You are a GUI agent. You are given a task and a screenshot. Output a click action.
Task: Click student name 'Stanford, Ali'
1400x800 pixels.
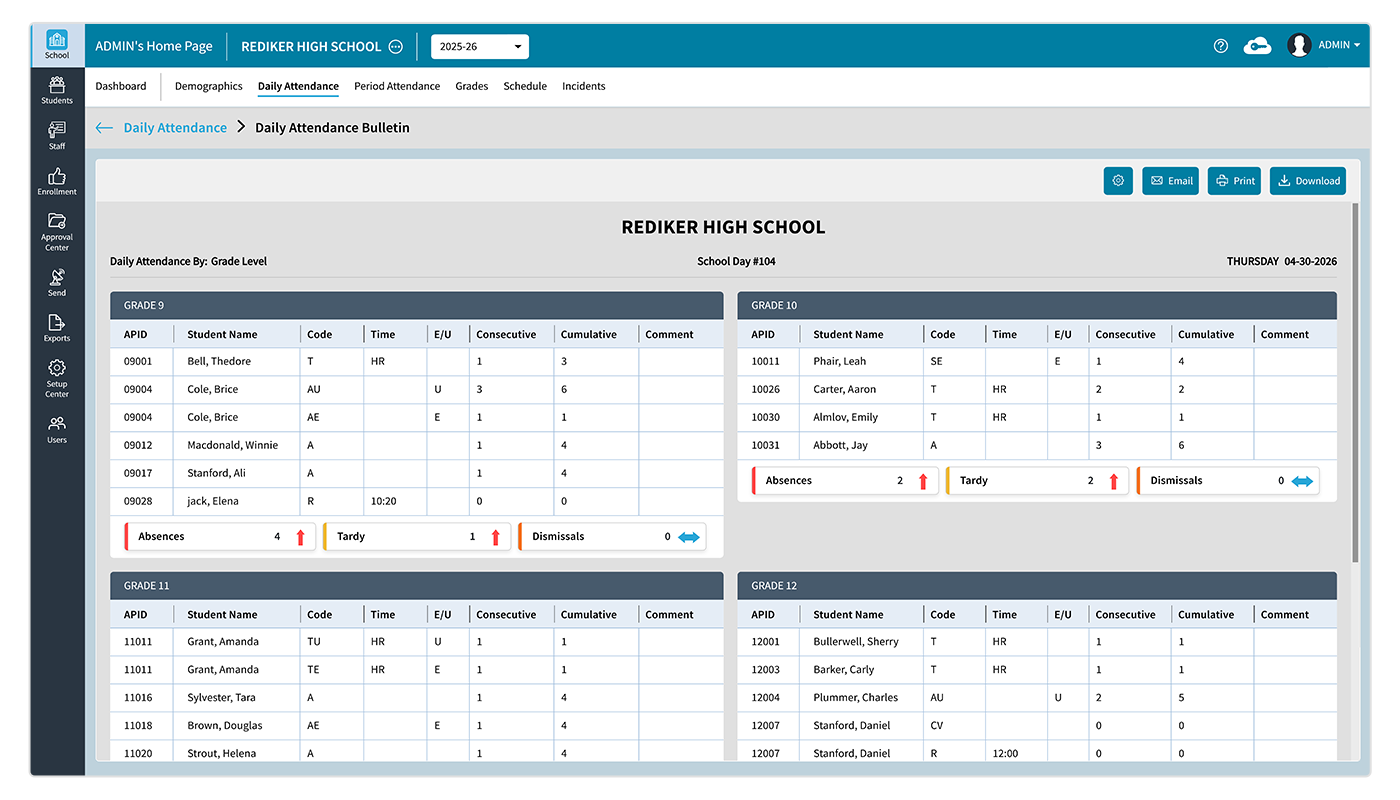click(216, 473)
